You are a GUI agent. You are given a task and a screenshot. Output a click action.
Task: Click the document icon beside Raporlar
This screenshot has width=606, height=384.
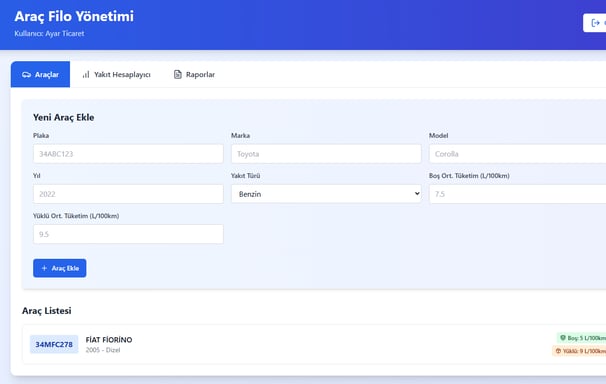(177, 74)
